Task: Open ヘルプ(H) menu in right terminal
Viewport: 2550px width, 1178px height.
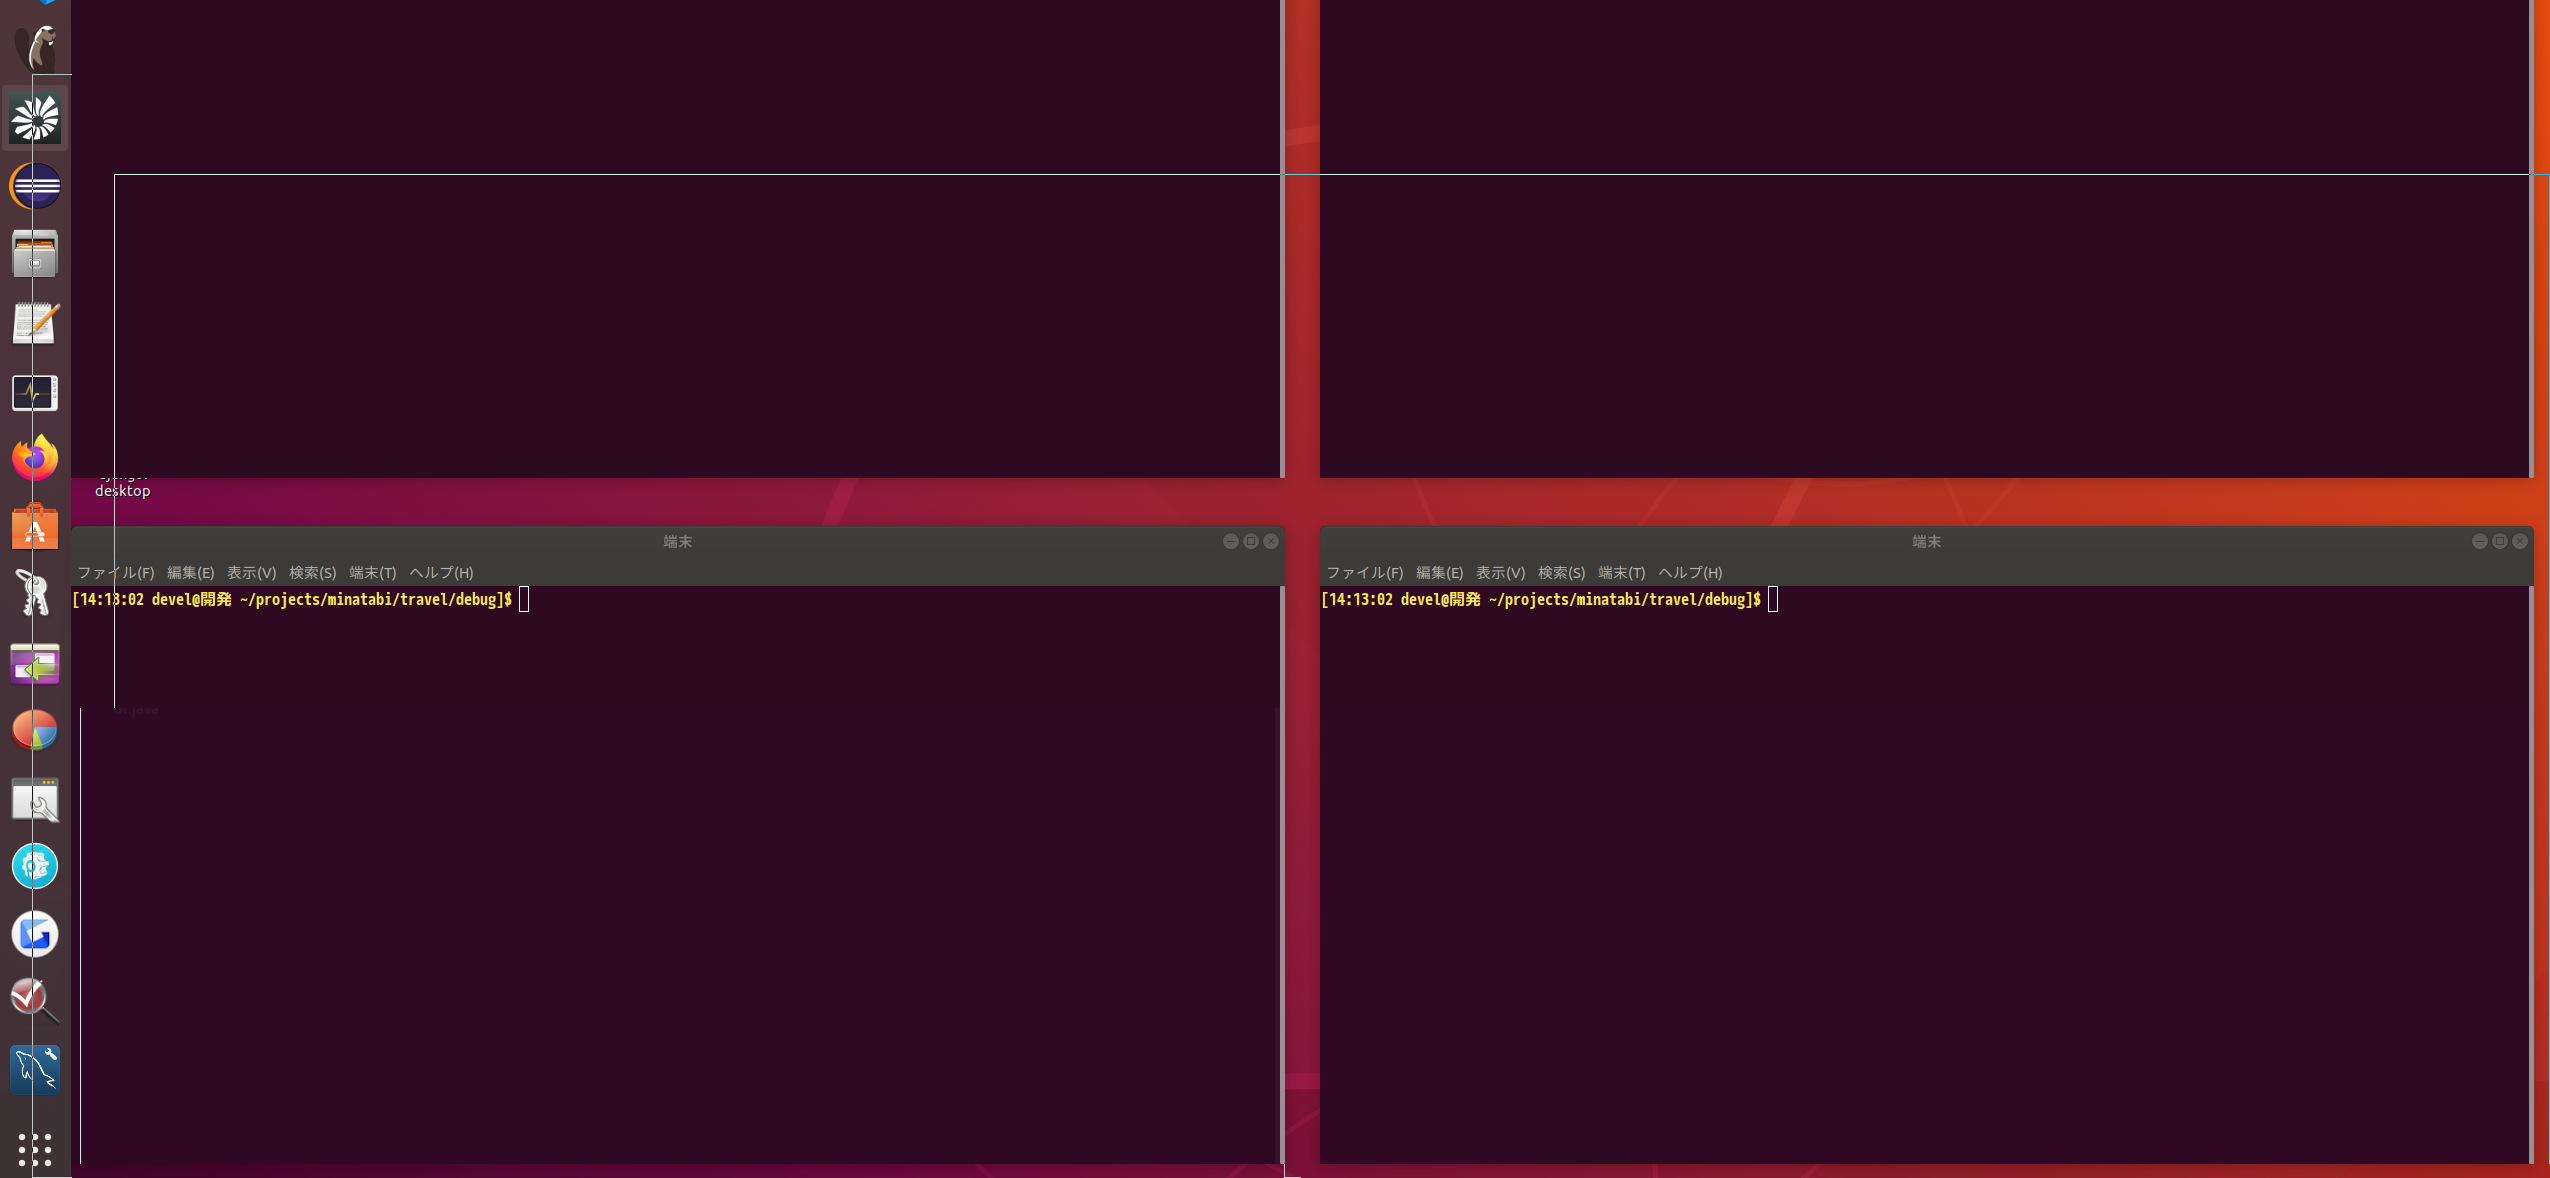Action: (x=1690, y=573)
